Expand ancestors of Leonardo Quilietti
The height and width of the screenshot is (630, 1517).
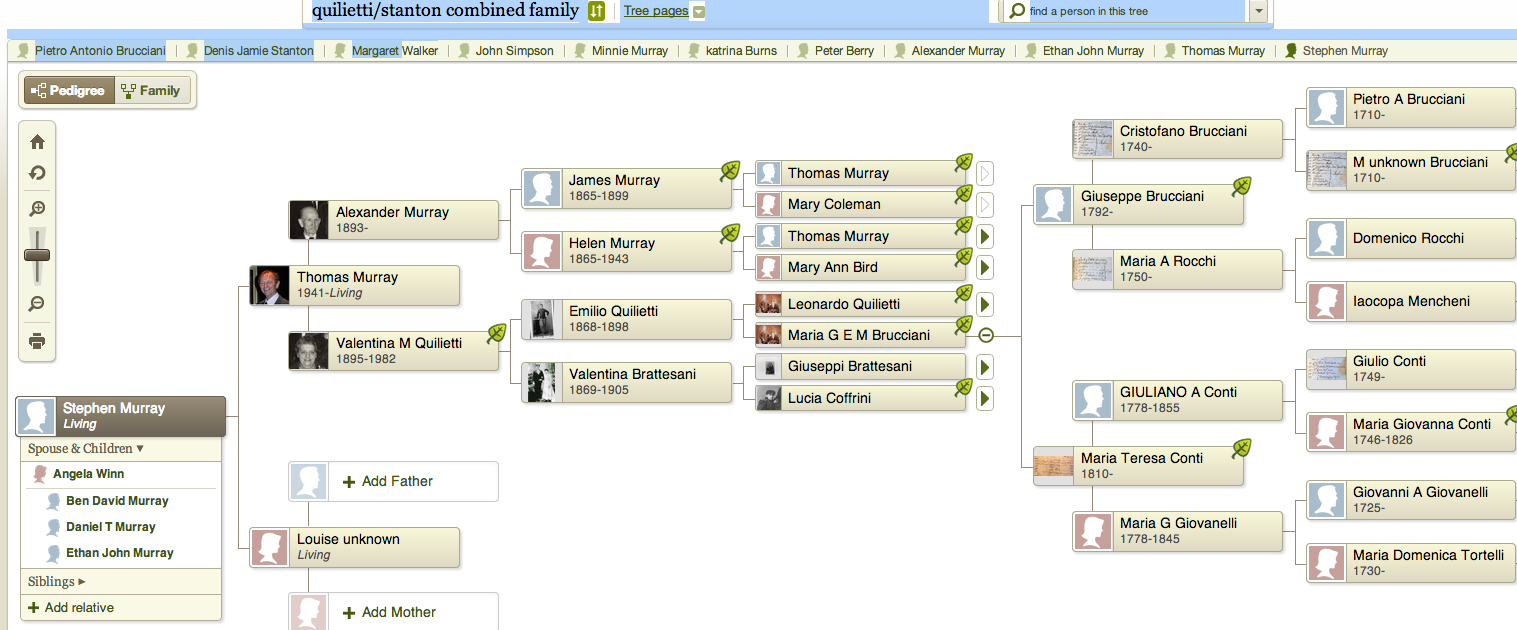click(985, 304)
